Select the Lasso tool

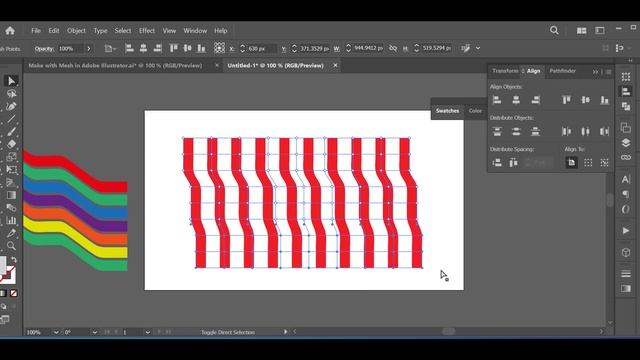tap(11, 94)
